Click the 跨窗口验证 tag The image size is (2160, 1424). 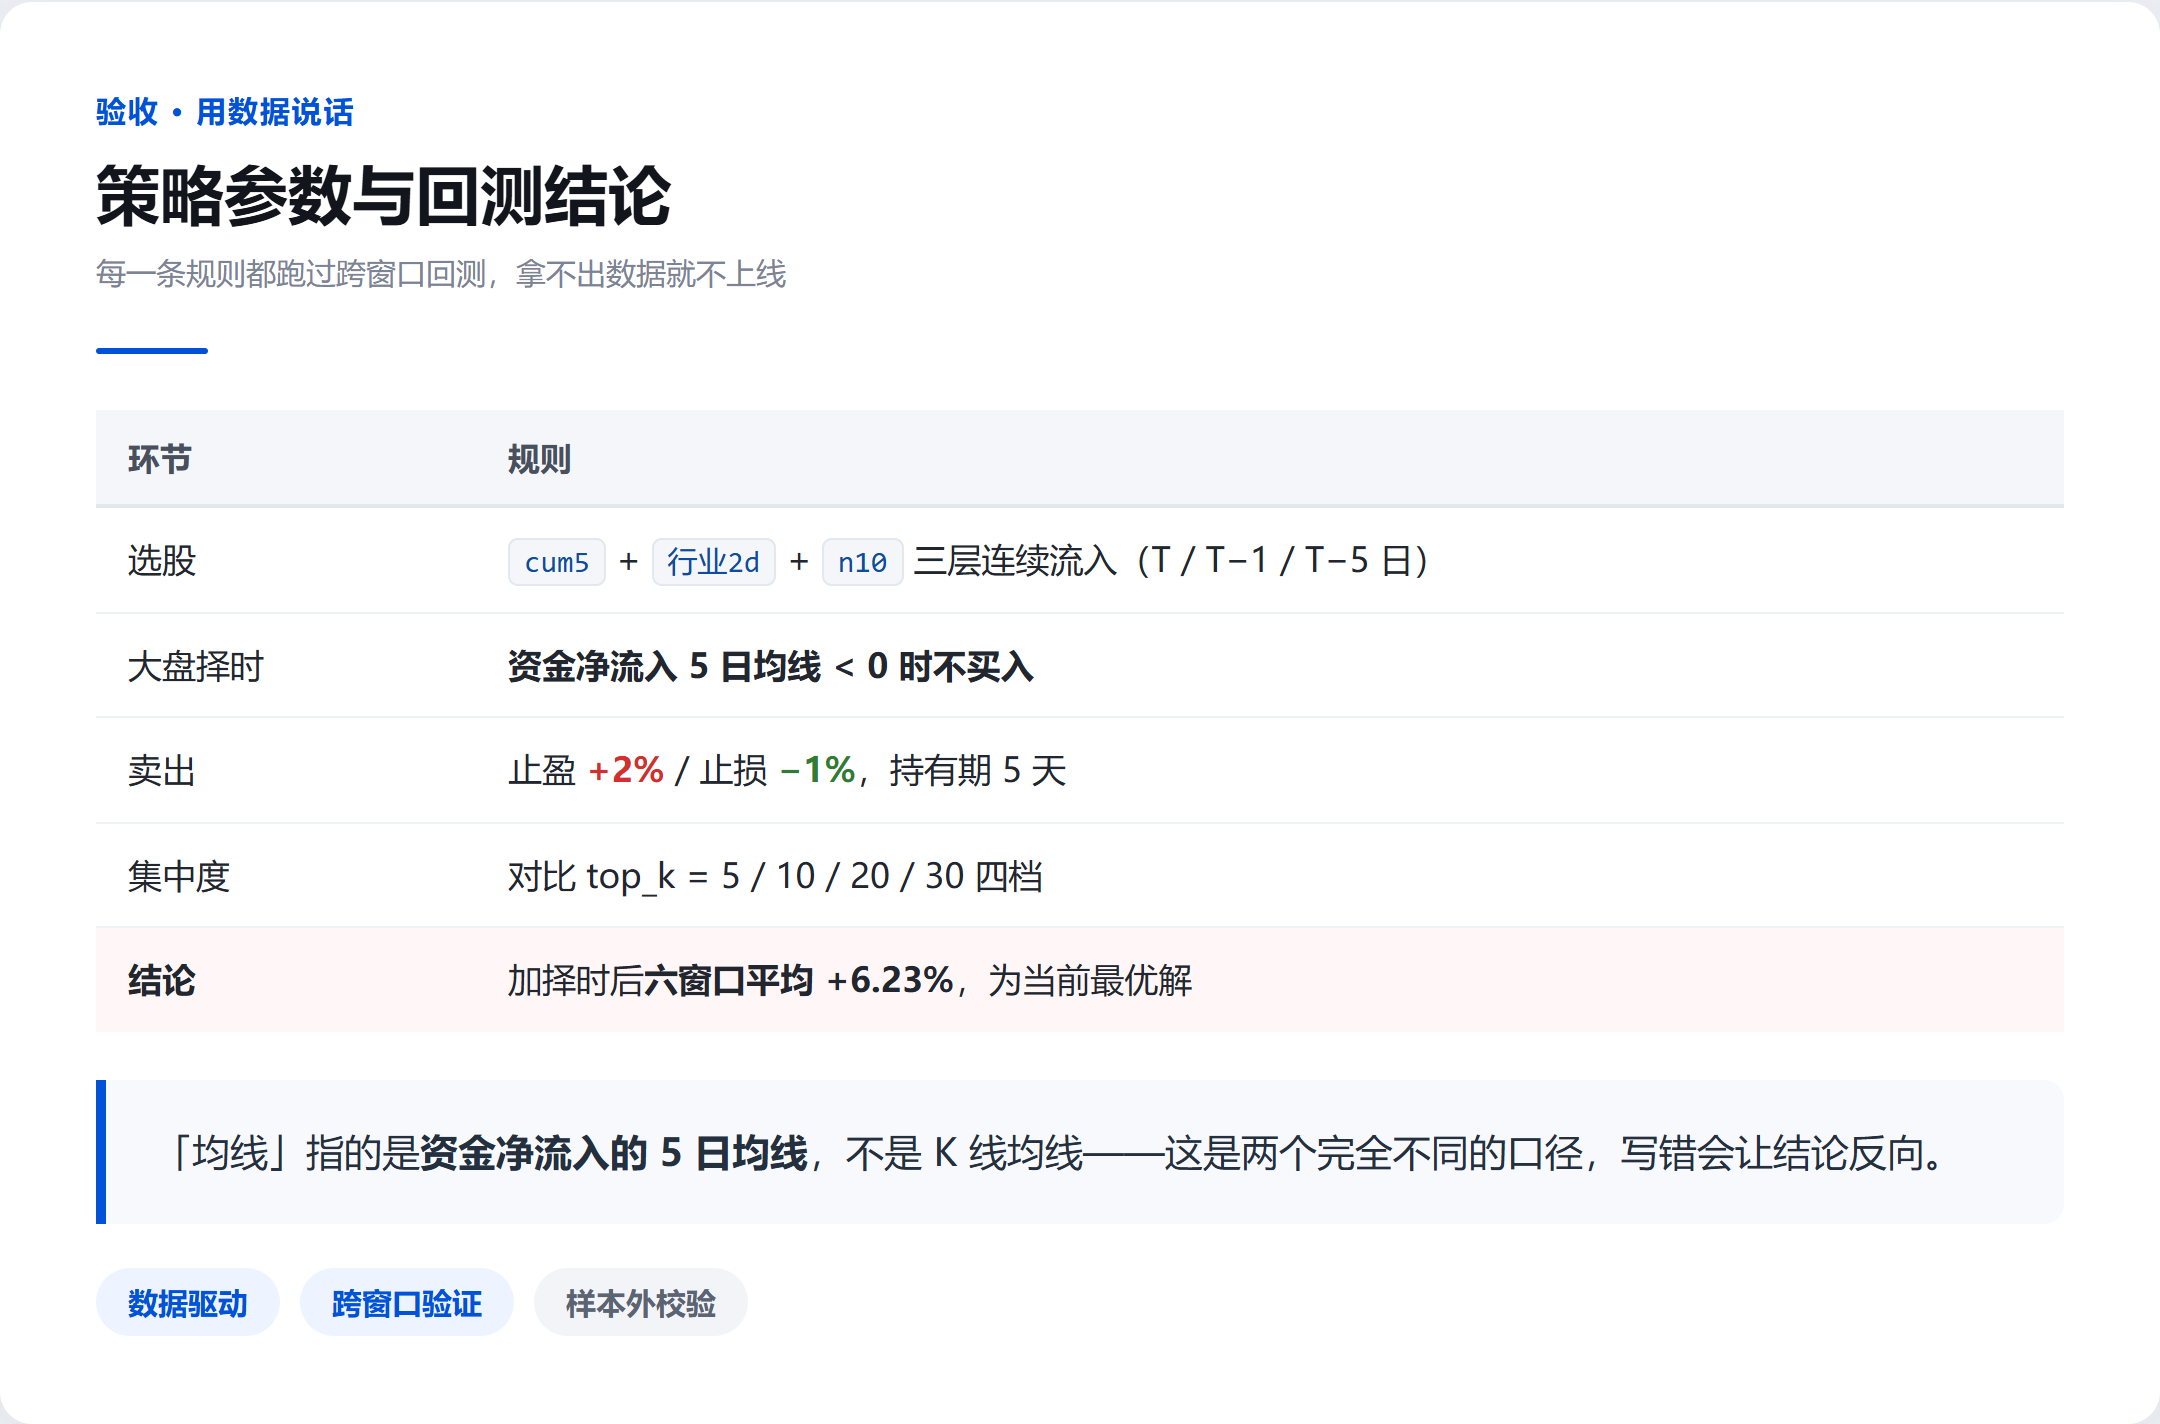(406, 1303)
